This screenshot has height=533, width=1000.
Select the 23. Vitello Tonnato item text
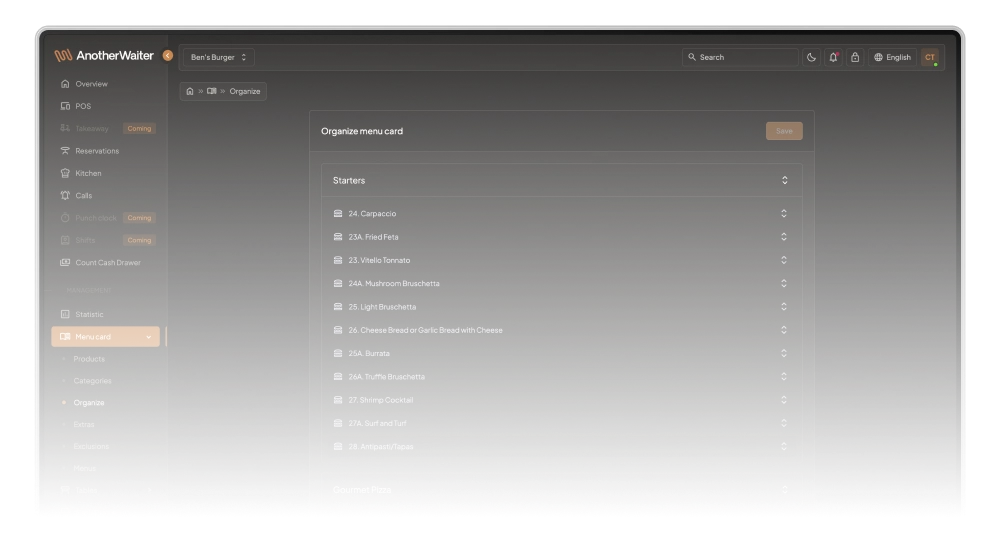[379, 260]
